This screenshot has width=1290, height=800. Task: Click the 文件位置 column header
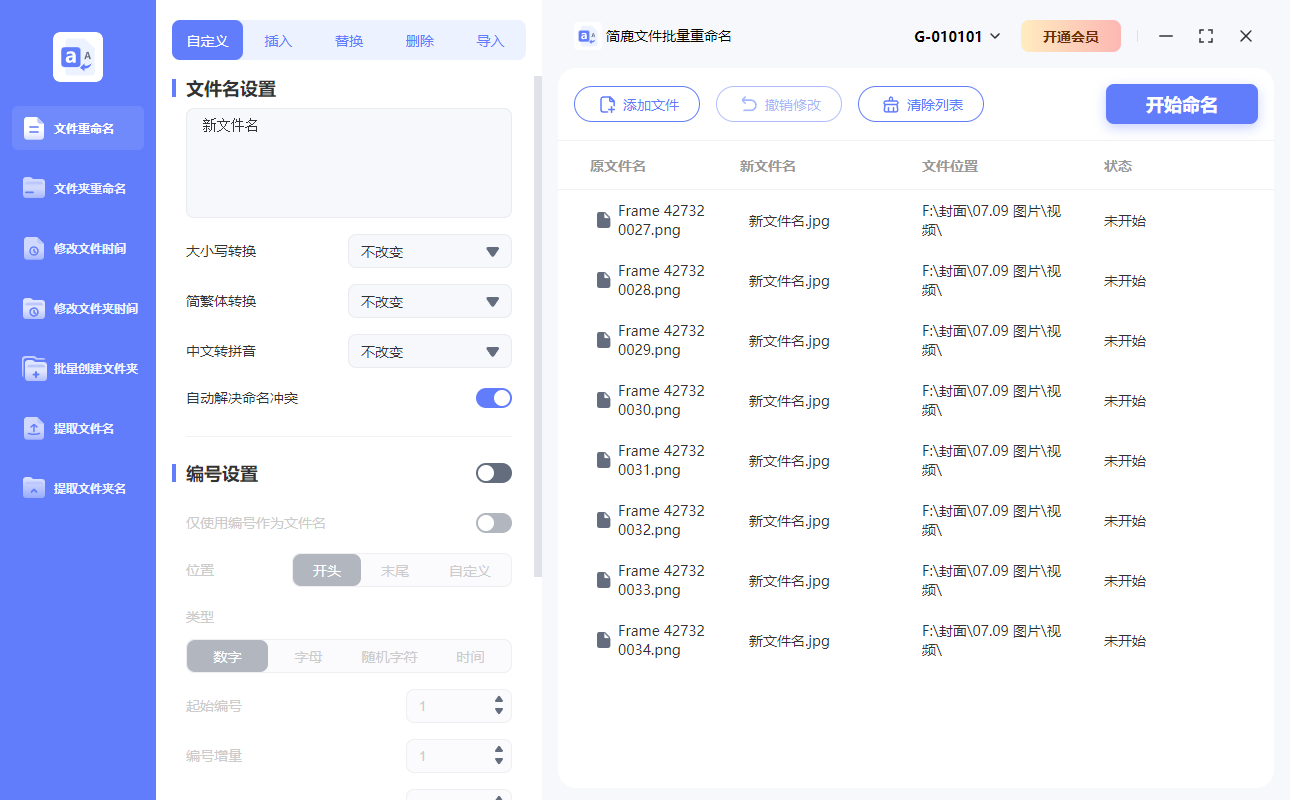tap(950, 166)
